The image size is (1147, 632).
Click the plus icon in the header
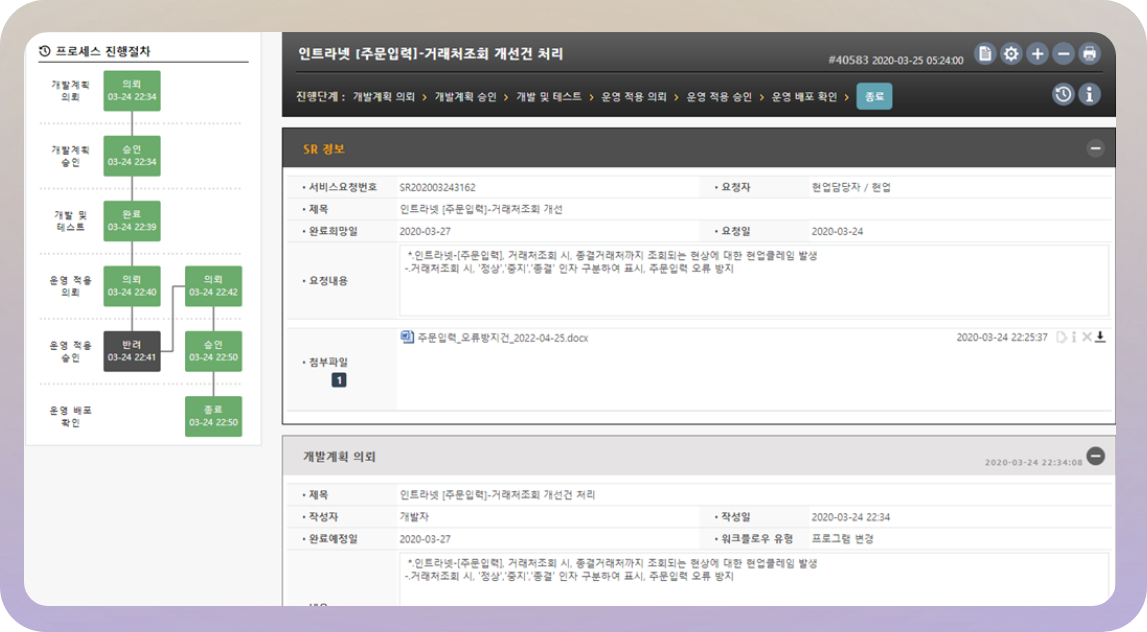point(1037,53)
